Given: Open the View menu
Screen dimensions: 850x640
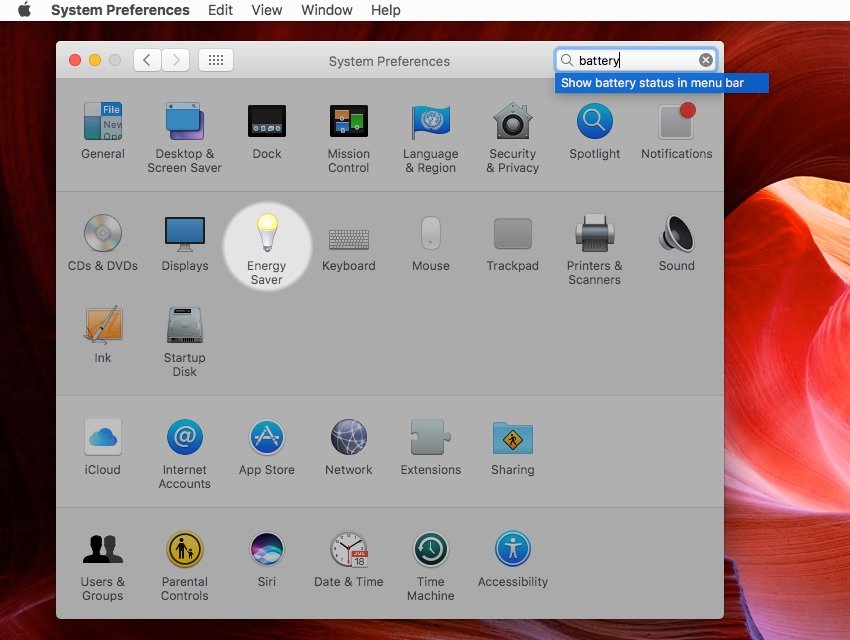Looking at the screenshot, I should click(267, 10).
